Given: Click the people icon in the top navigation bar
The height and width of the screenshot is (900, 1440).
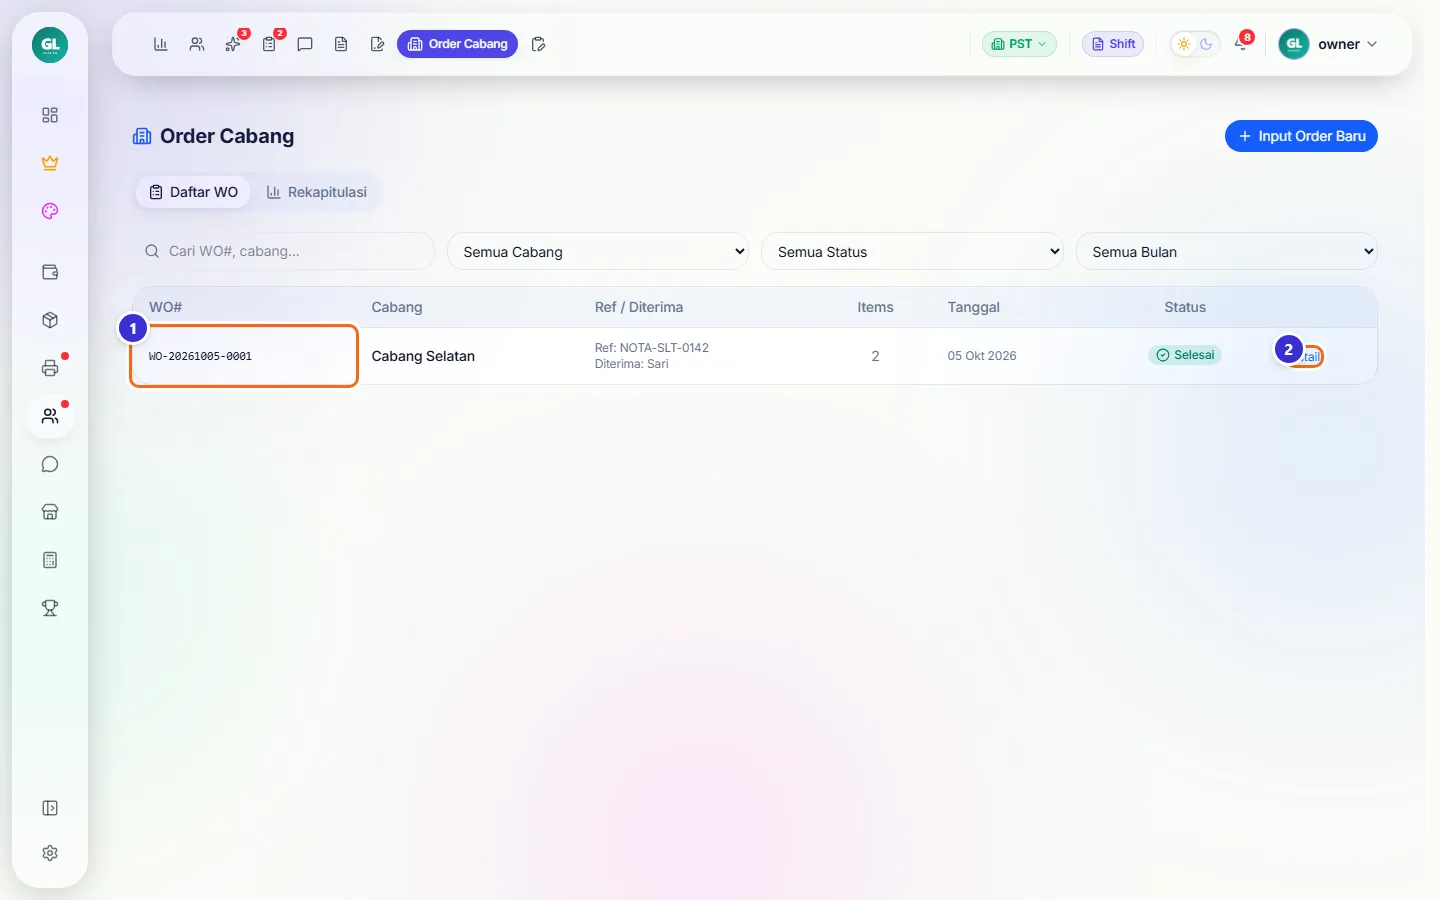Looking at the screenshot, I should point(197,44).
